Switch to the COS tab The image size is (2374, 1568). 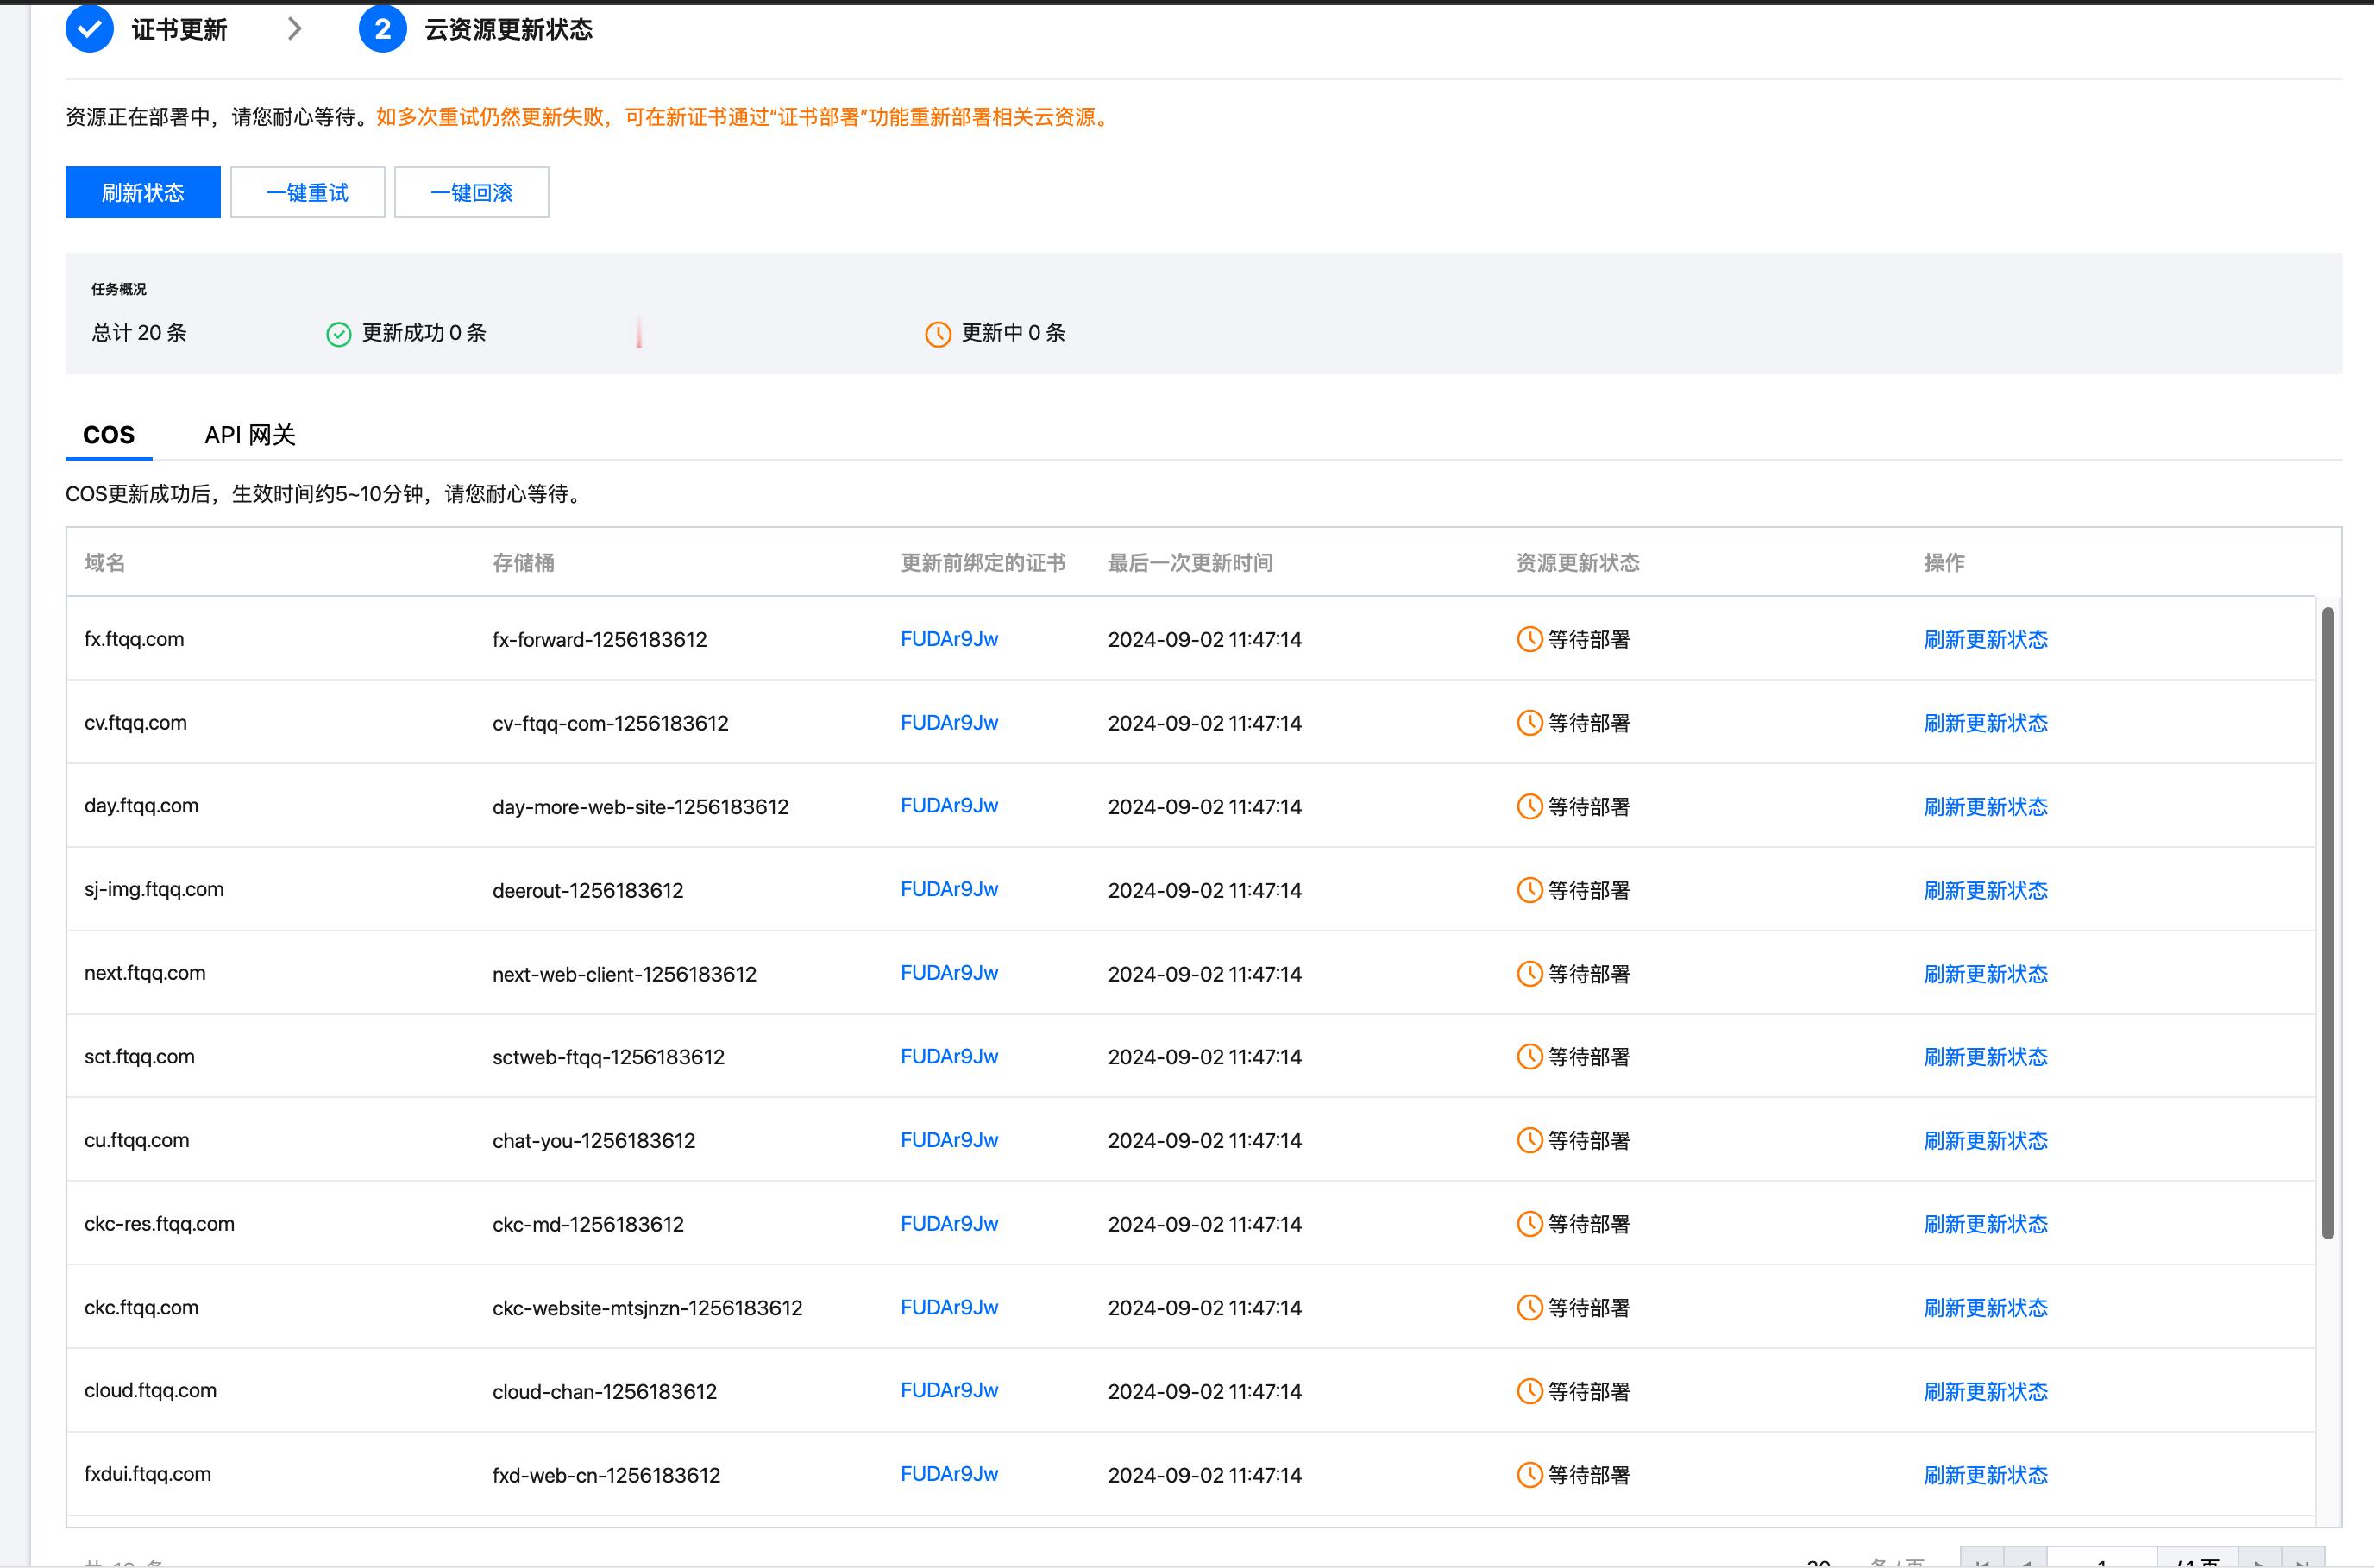tap(109, 435)
